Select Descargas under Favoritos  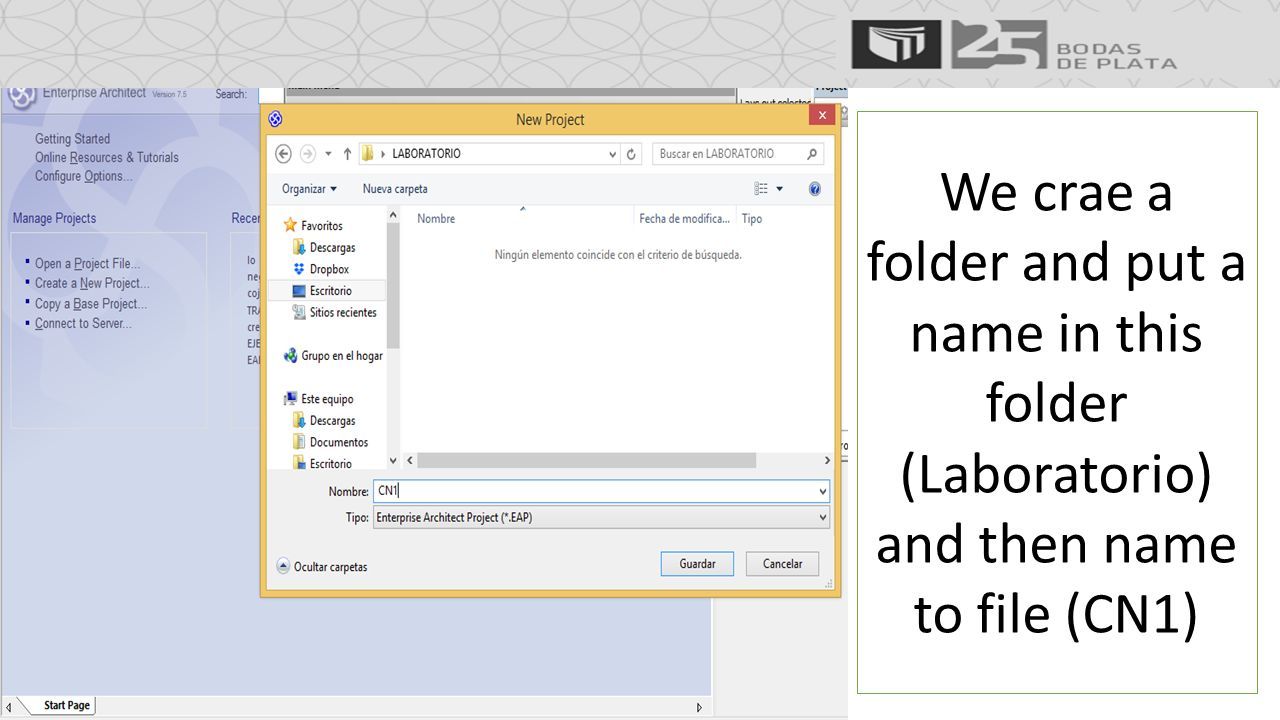[x=332, y=247]
